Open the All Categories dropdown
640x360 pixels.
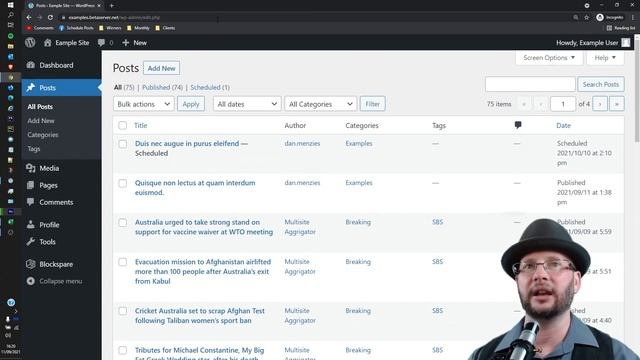(x=320, y=104)
